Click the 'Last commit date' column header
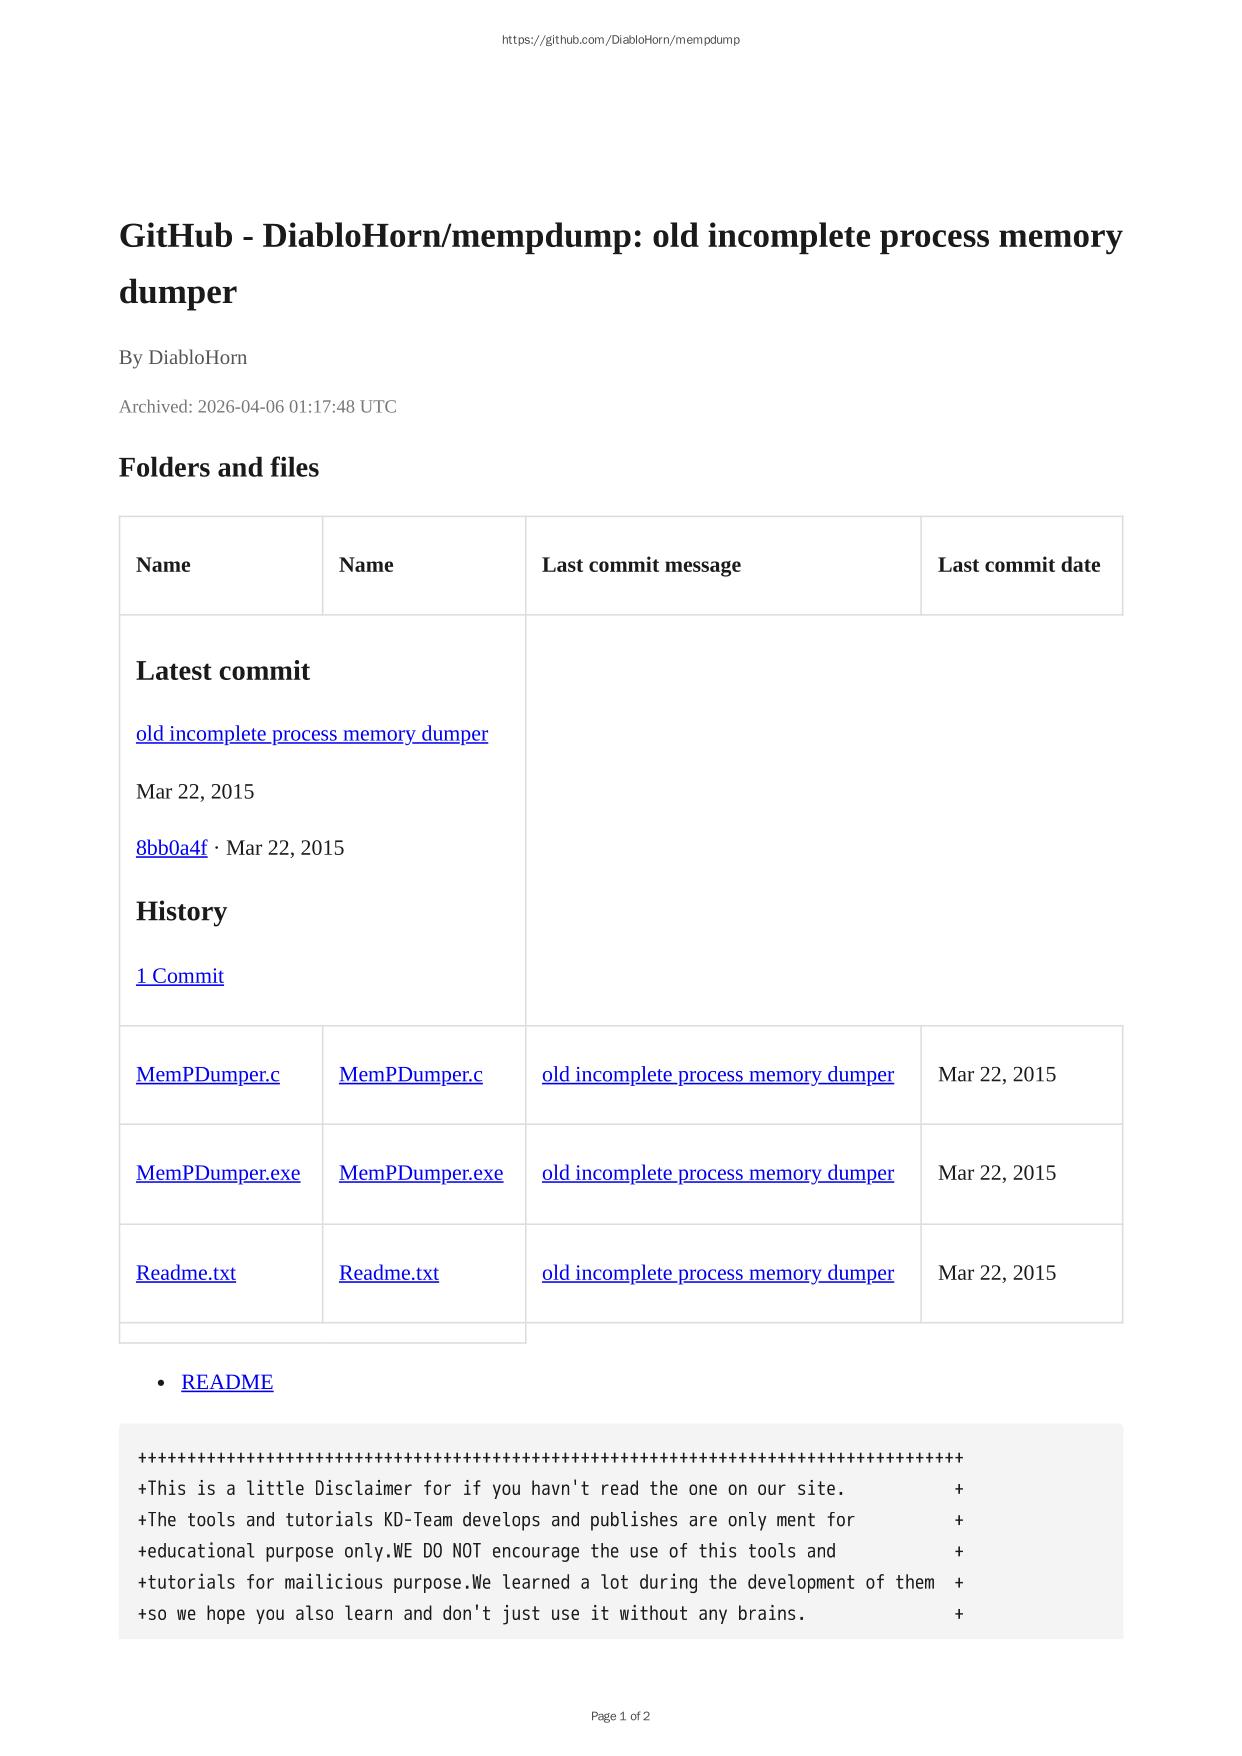 (1018, 565)
